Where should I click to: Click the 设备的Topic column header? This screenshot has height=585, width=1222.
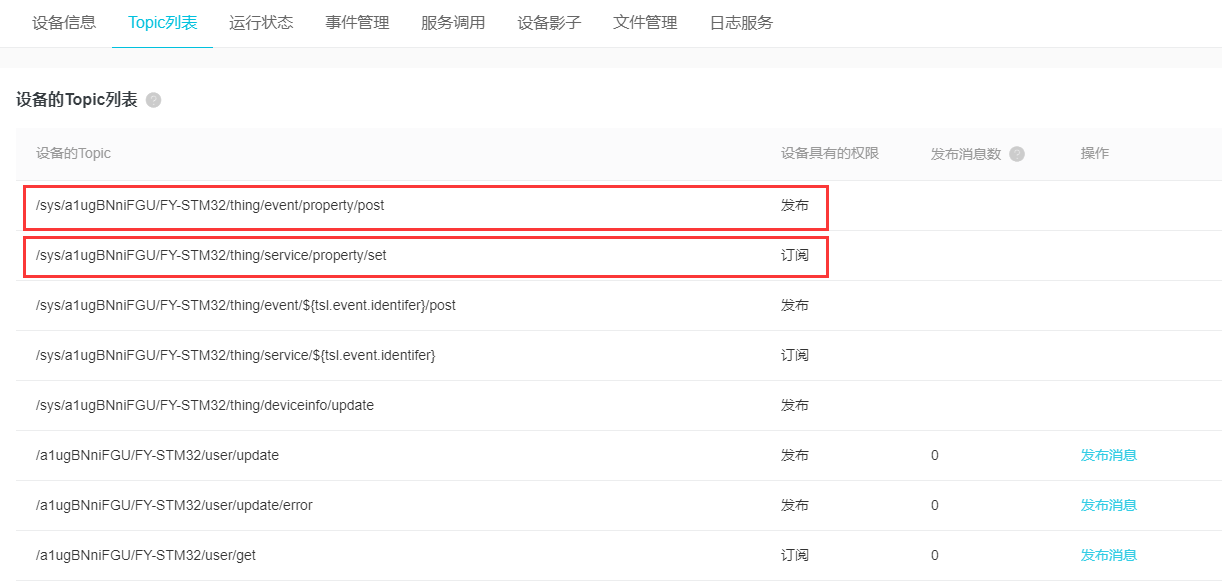click(73, 154)
